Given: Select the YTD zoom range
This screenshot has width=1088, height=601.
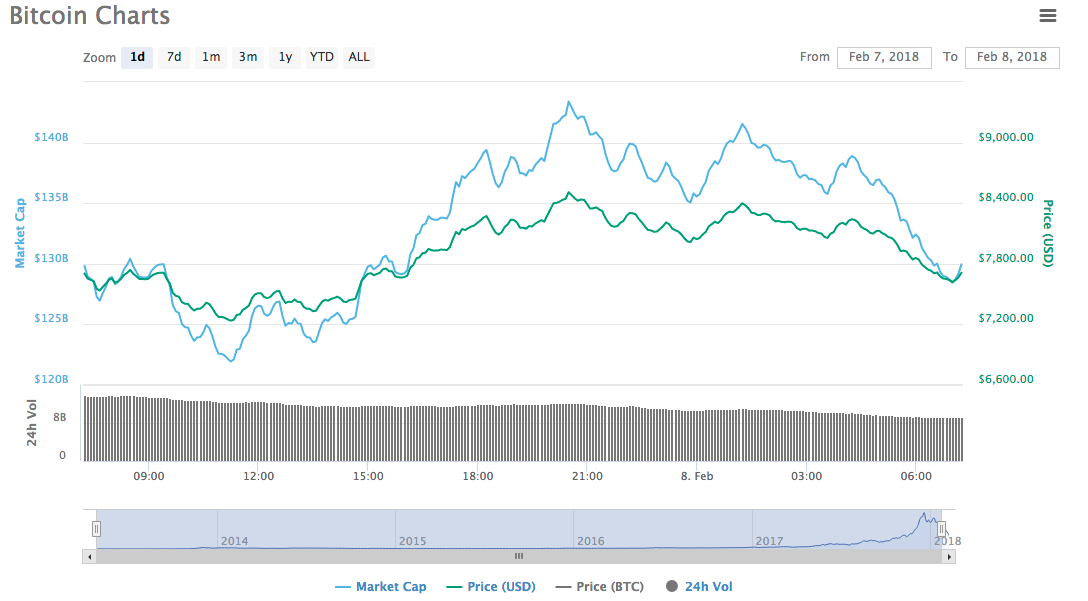Looking at the screenshot, I should (321, 57).
